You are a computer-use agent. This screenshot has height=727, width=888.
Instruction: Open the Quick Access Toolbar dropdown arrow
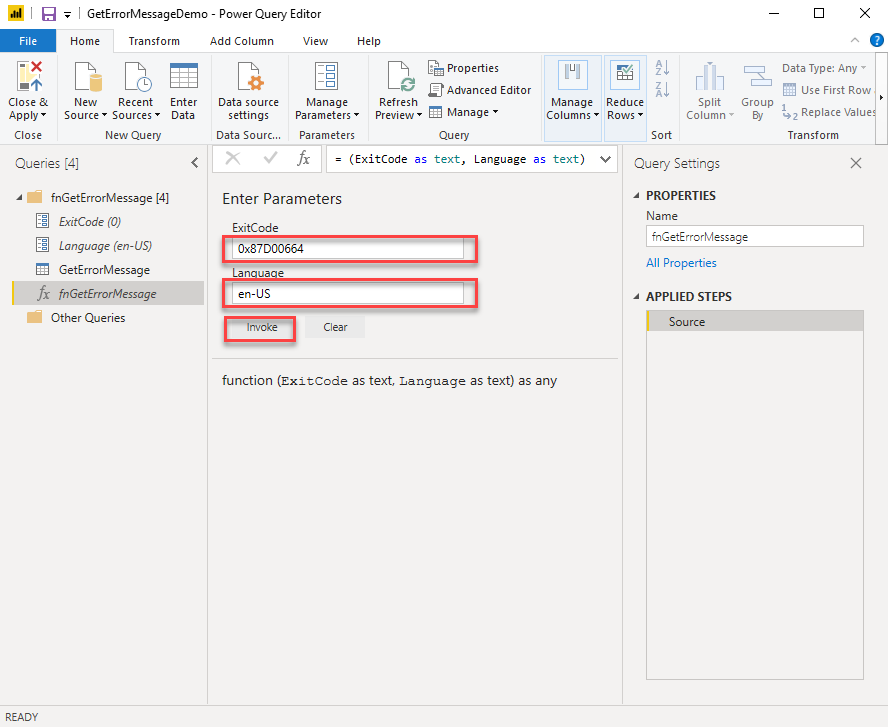coord(67,15)
